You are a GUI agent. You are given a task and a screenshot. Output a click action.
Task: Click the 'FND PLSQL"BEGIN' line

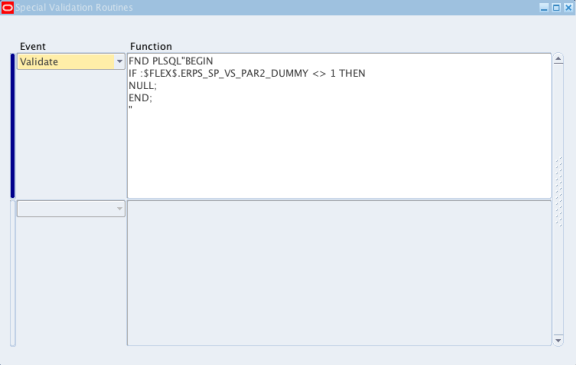(x=171, y=61)
